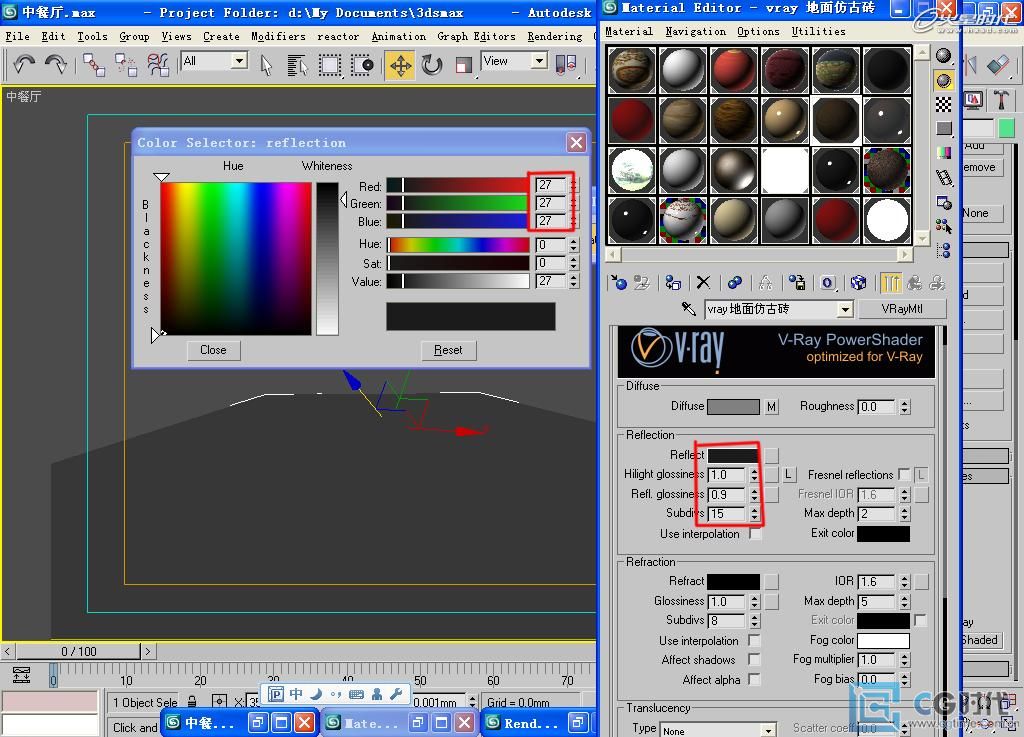
Task: Click the Undo arrow in main toolbar
Action: coord(24,64)
